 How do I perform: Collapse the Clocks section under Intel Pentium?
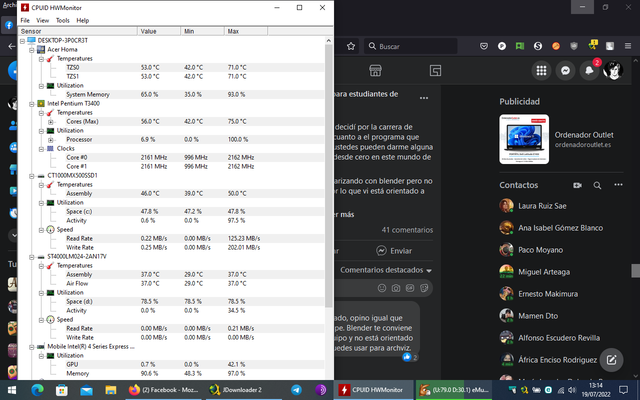point(41,149)
